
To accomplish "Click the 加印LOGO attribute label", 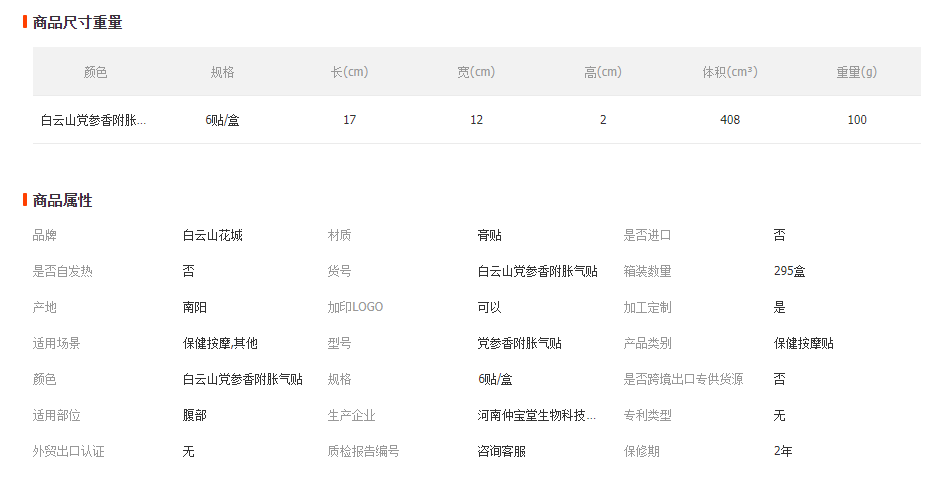I will click(x=355, y=307).
